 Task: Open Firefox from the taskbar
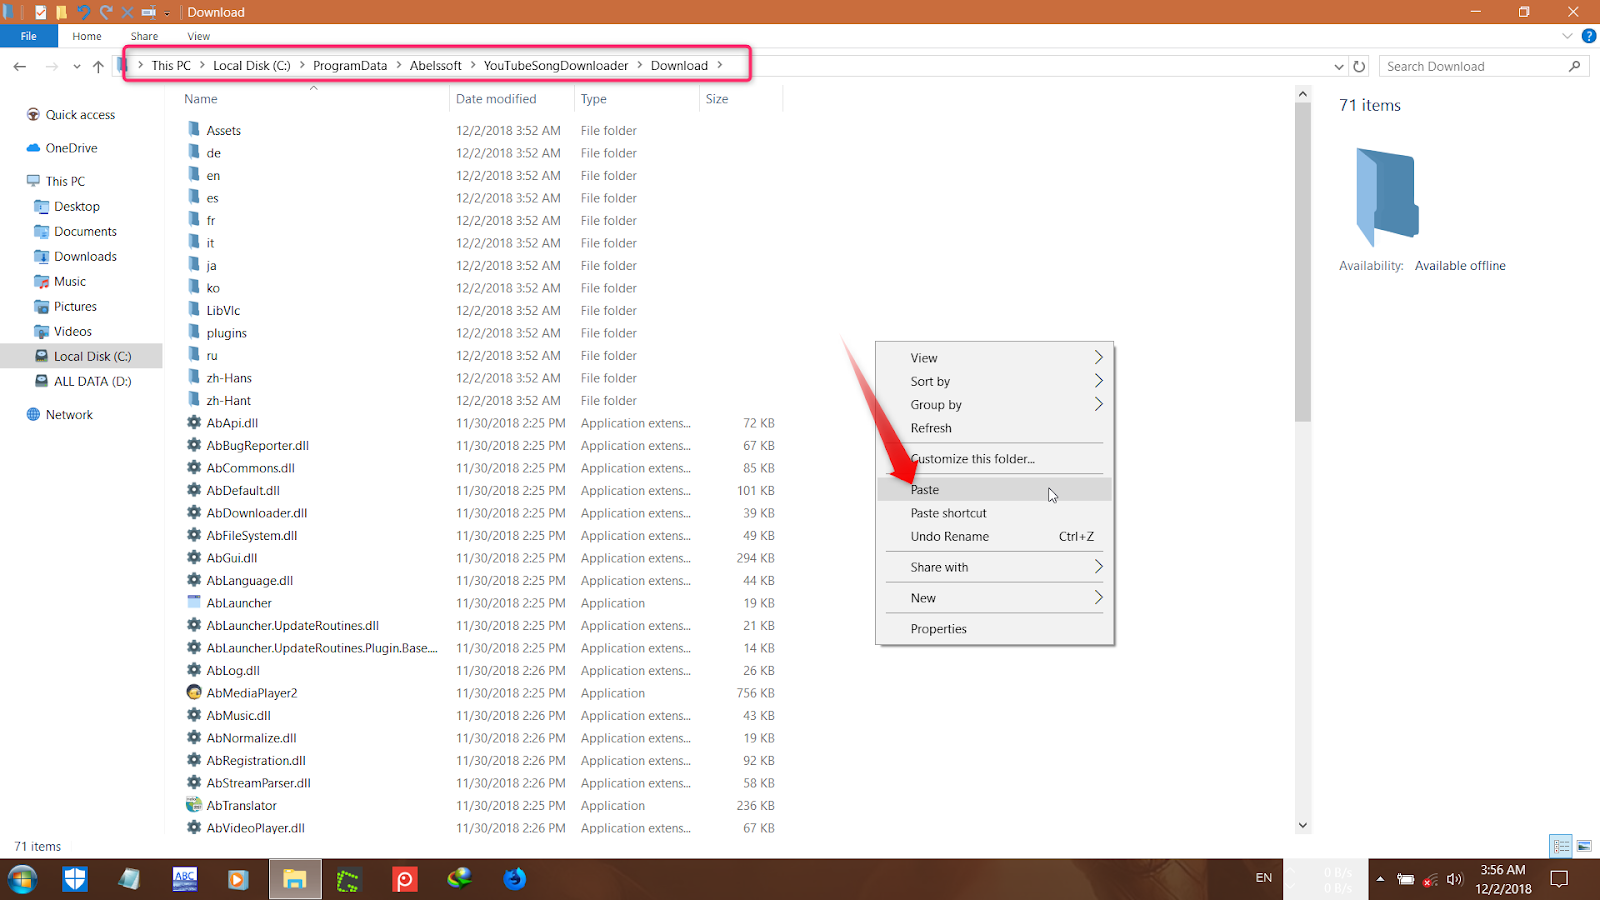[x=514, y=879]
